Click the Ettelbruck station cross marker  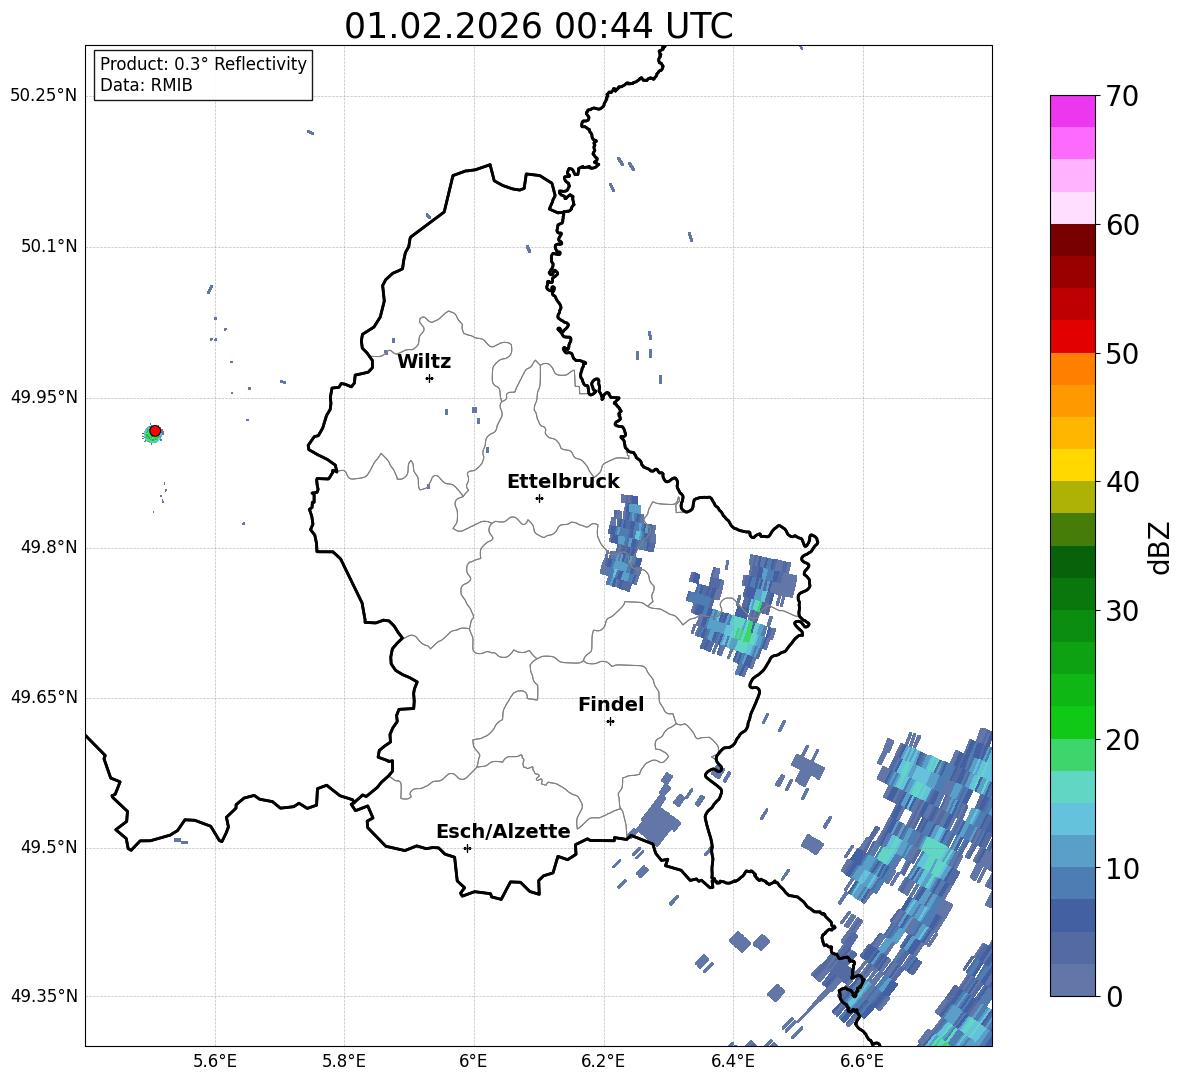(539, 498)
